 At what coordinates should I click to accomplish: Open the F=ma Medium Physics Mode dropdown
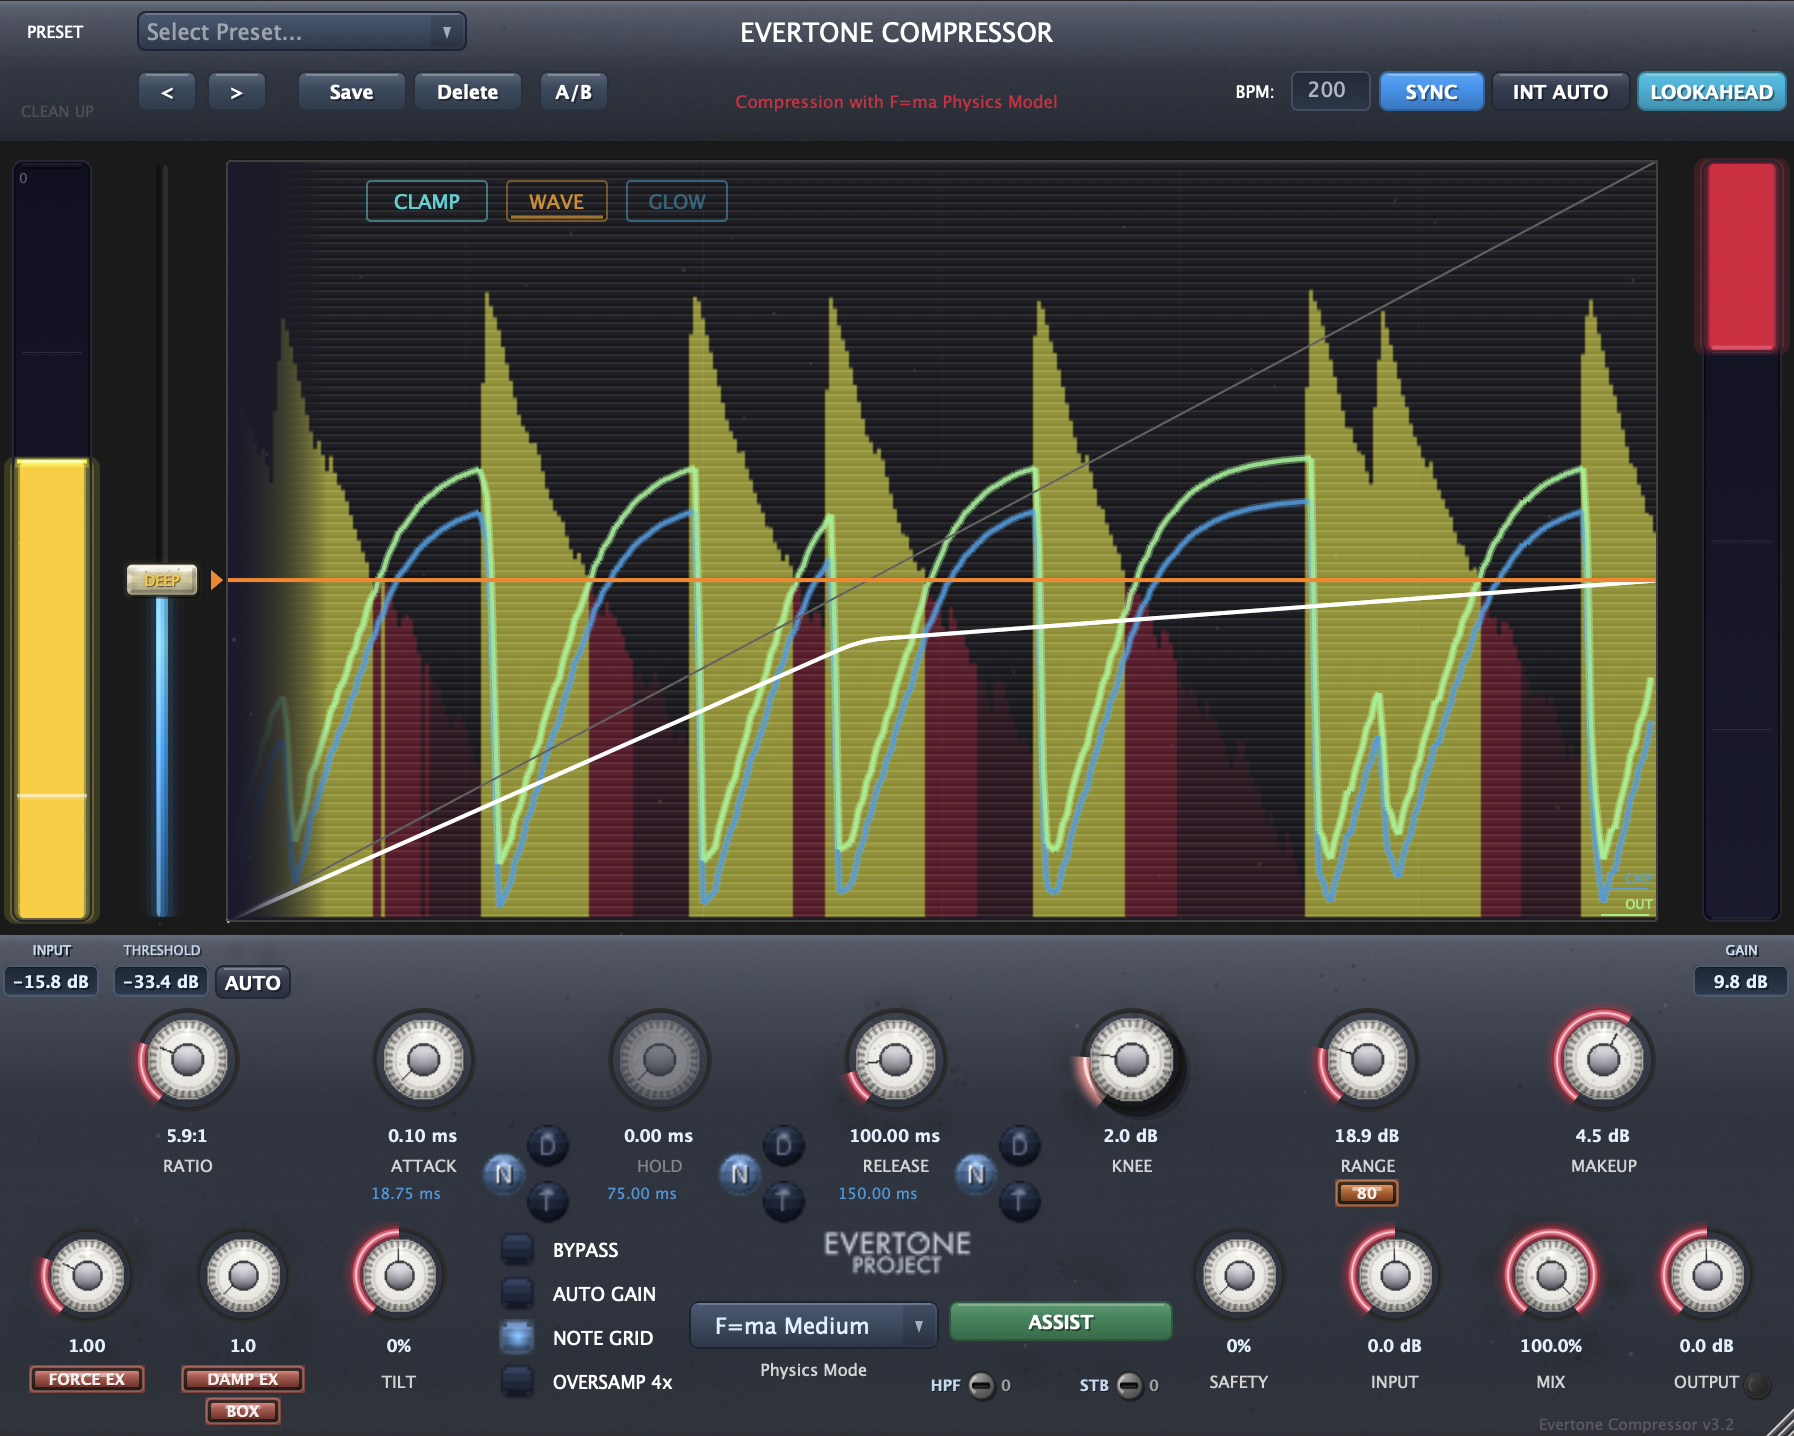(x=813, y=1325)
